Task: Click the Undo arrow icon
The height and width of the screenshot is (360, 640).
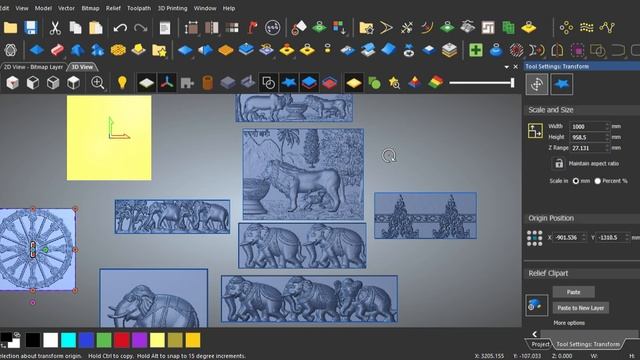Action: [x=120, y=28]
